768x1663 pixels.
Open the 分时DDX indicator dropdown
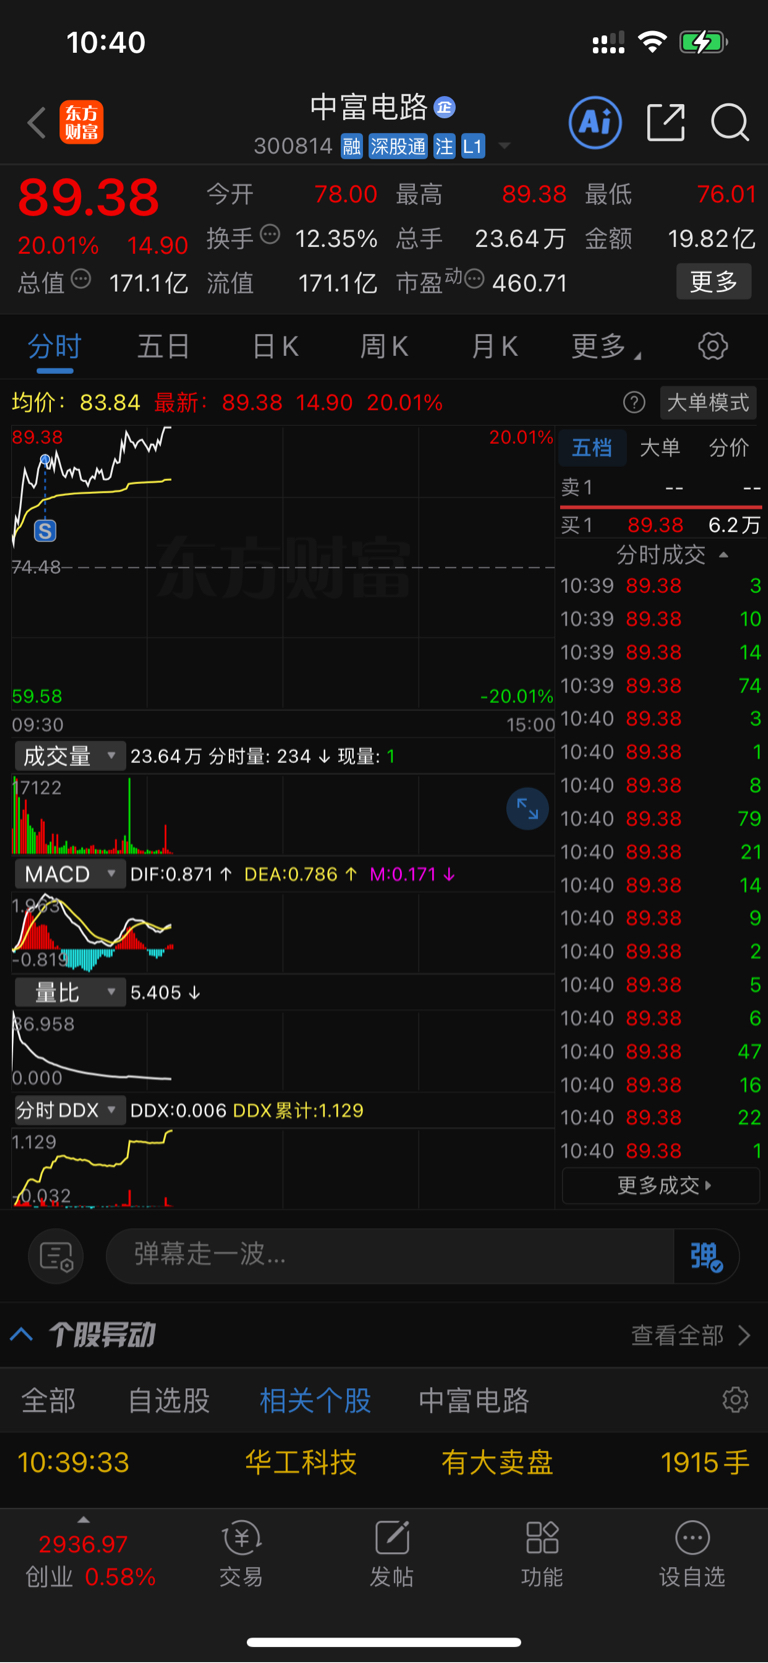click(x=68, y=1110)
